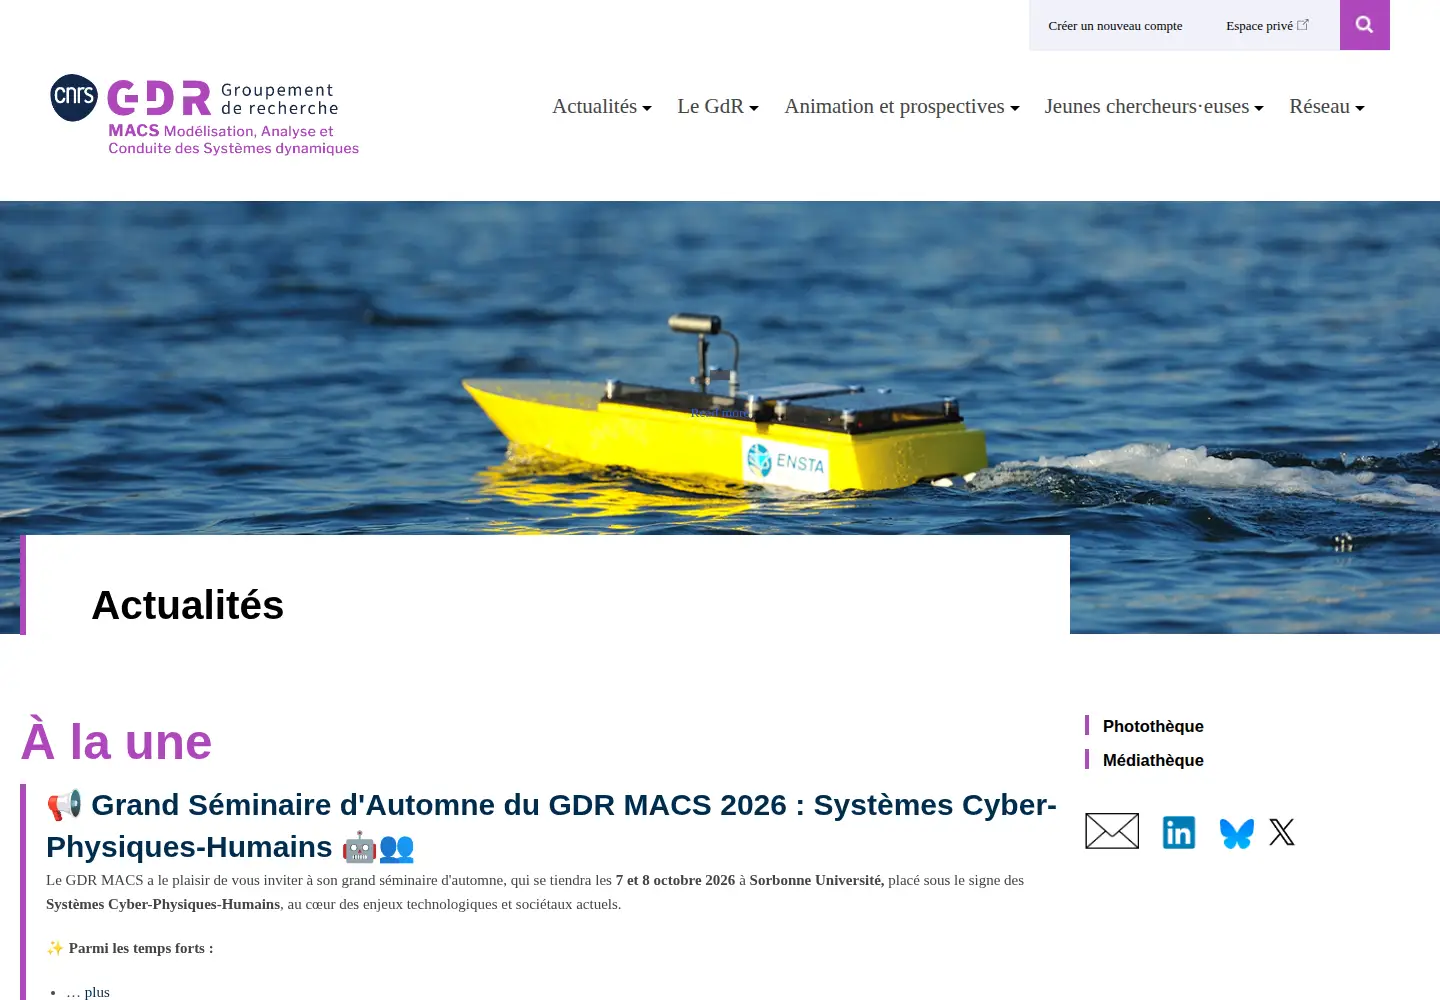
Task: Expand the Réseau dropdown menu
Action: pyautogui.click(x=1327, y=106)
